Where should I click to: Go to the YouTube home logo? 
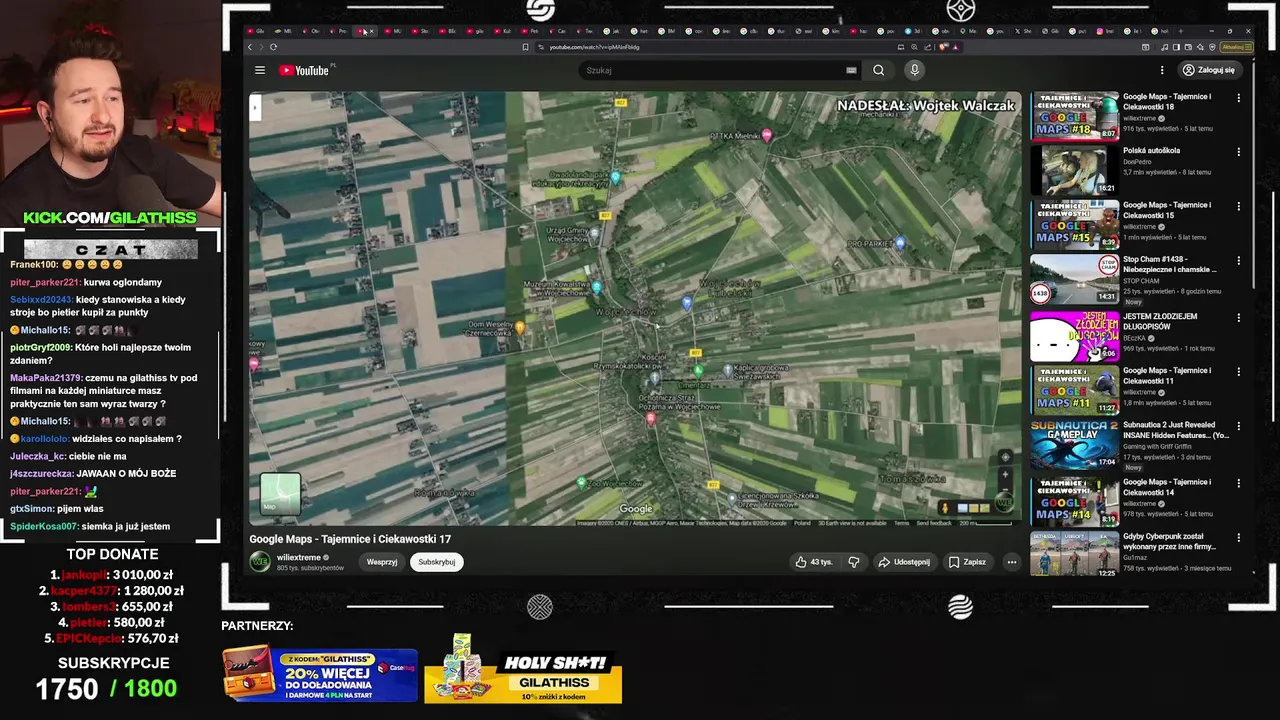pyautogui.click(x=304, y=70)
